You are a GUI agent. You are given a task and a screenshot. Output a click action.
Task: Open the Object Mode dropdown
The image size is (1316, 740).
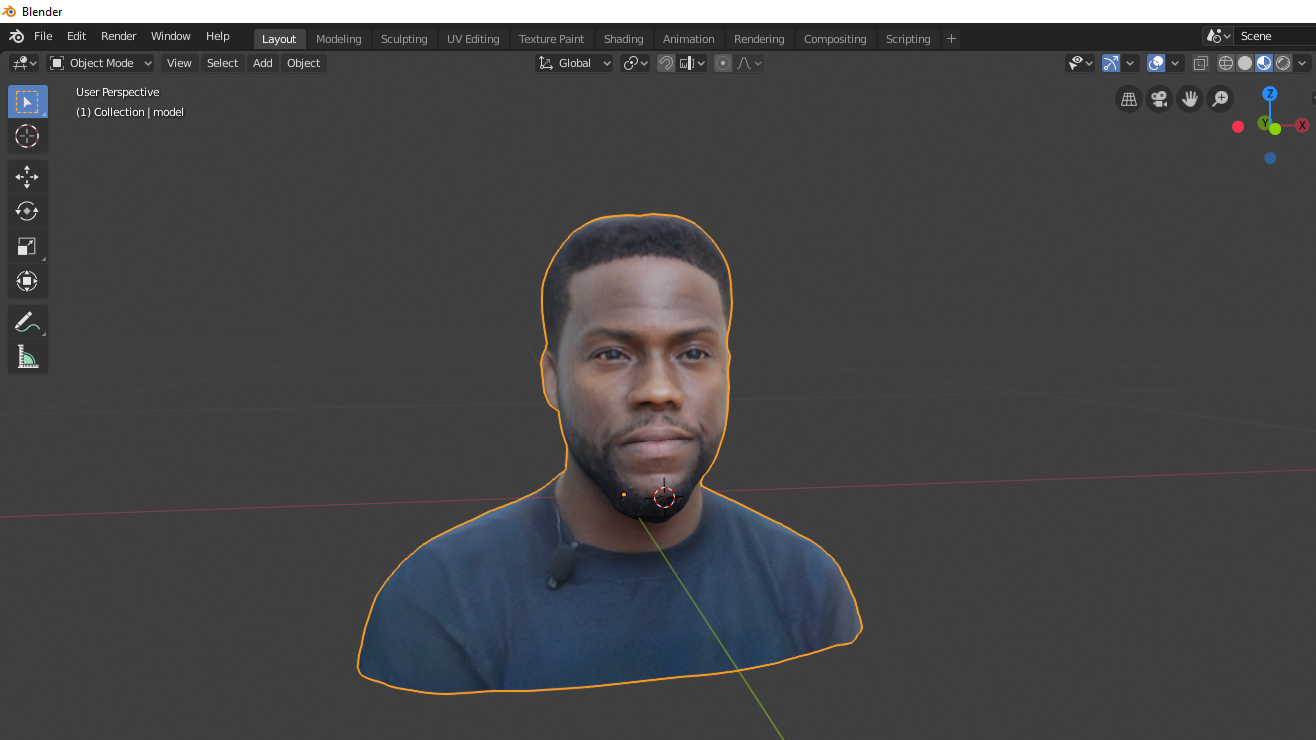click(101, 63)
